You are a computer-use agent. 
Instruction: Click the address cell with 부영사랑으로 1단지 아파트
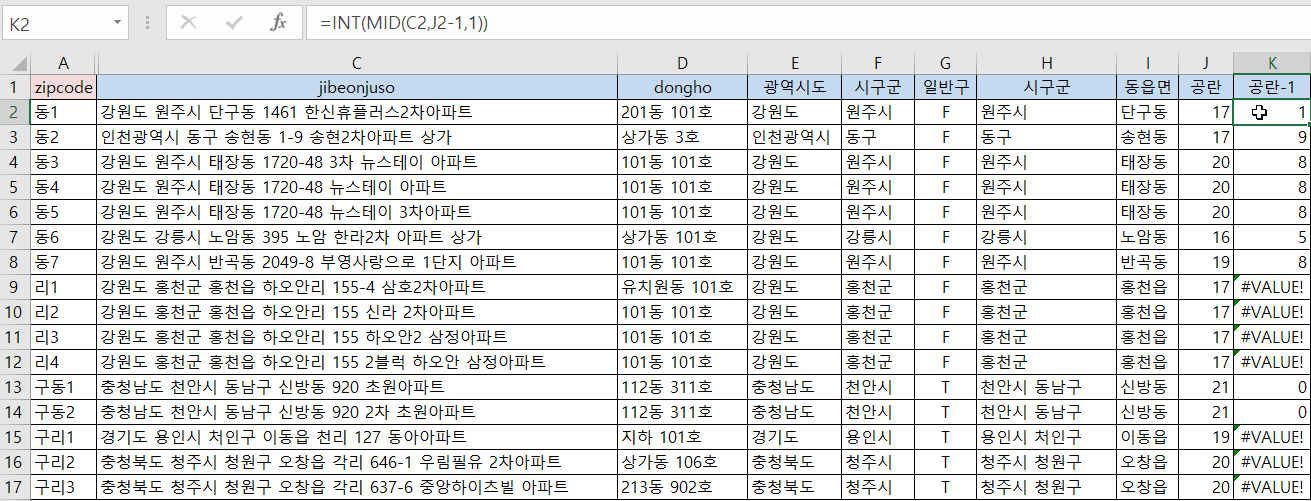[x=357, y=262]
